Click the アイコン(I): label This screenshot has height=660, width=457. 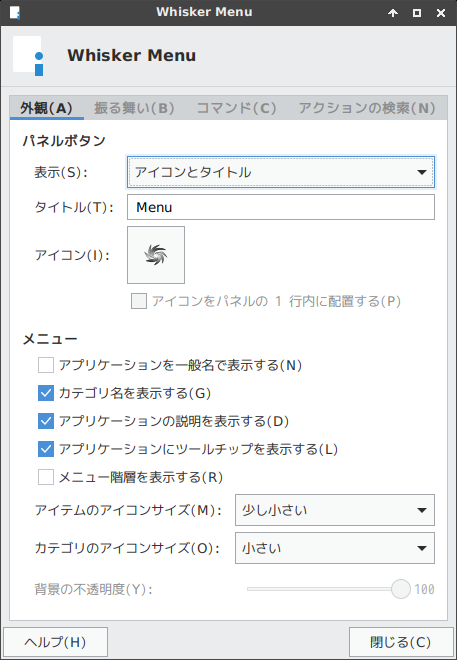pos(72,255)
